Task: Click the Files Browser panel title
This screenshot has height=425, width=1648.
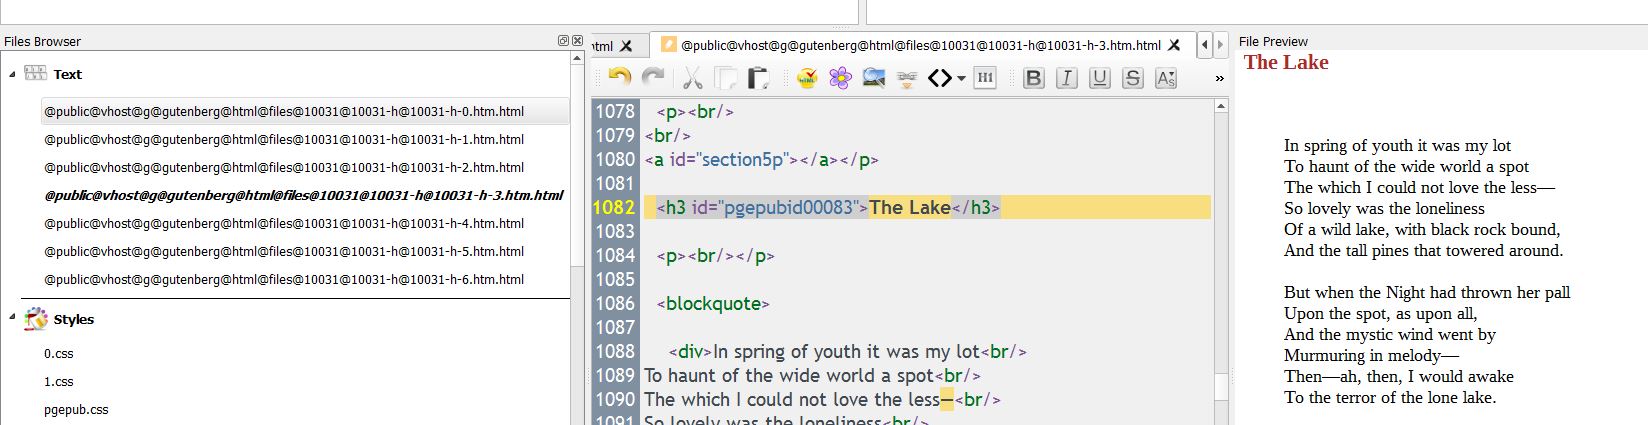Action: [x=42, y=41]
